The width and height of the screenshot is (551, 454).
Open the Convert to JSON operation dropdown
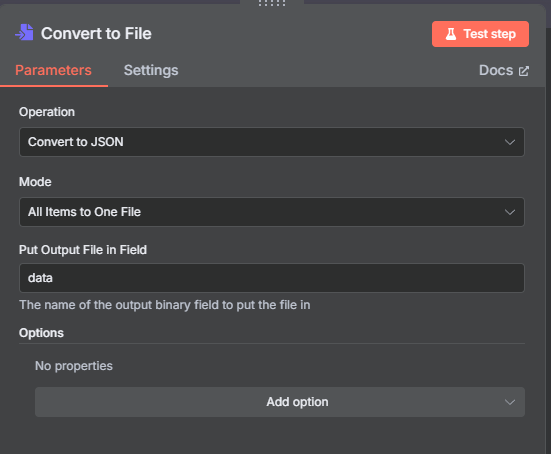[x=272, y=142]
